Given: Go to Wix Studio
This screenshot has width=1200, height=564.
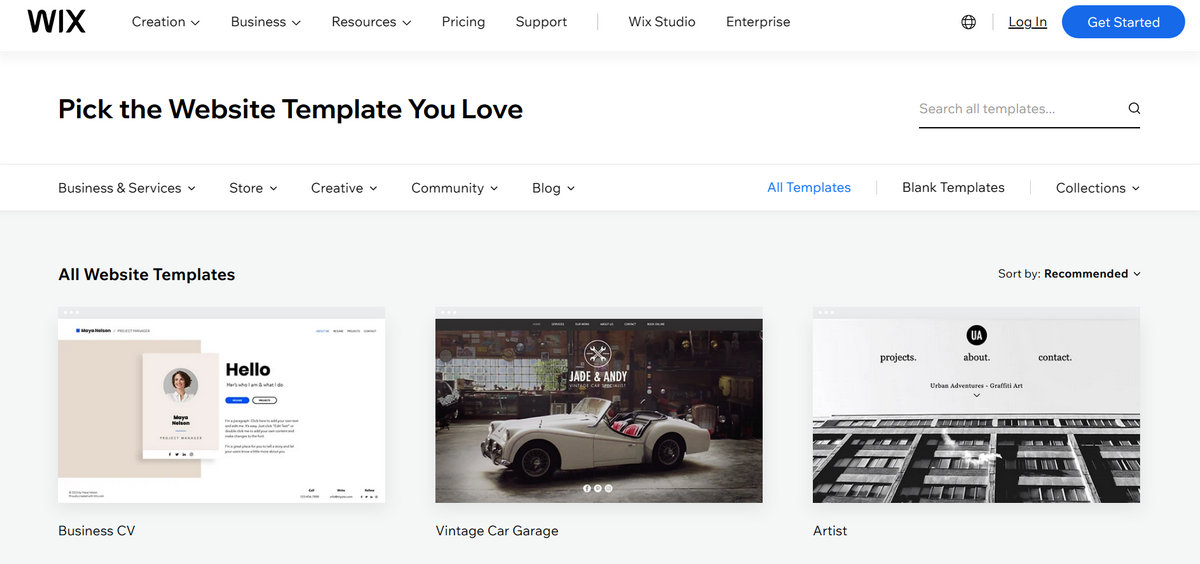Looking at the screenshot, I should (662, 22).
